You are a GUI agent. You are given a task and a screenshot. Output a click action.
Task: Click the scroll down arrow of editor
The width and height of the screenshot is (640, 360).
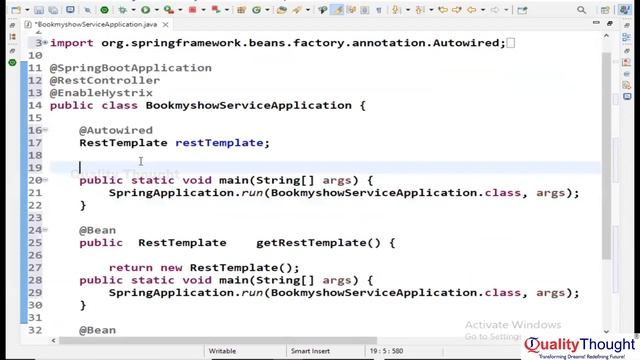coord(606,332)
